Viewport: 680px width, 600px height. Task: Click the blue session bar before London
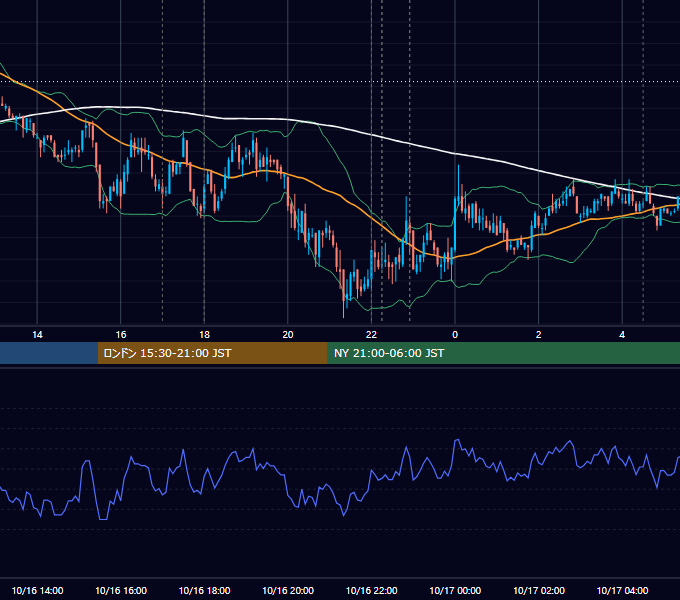tap(49, 353)
